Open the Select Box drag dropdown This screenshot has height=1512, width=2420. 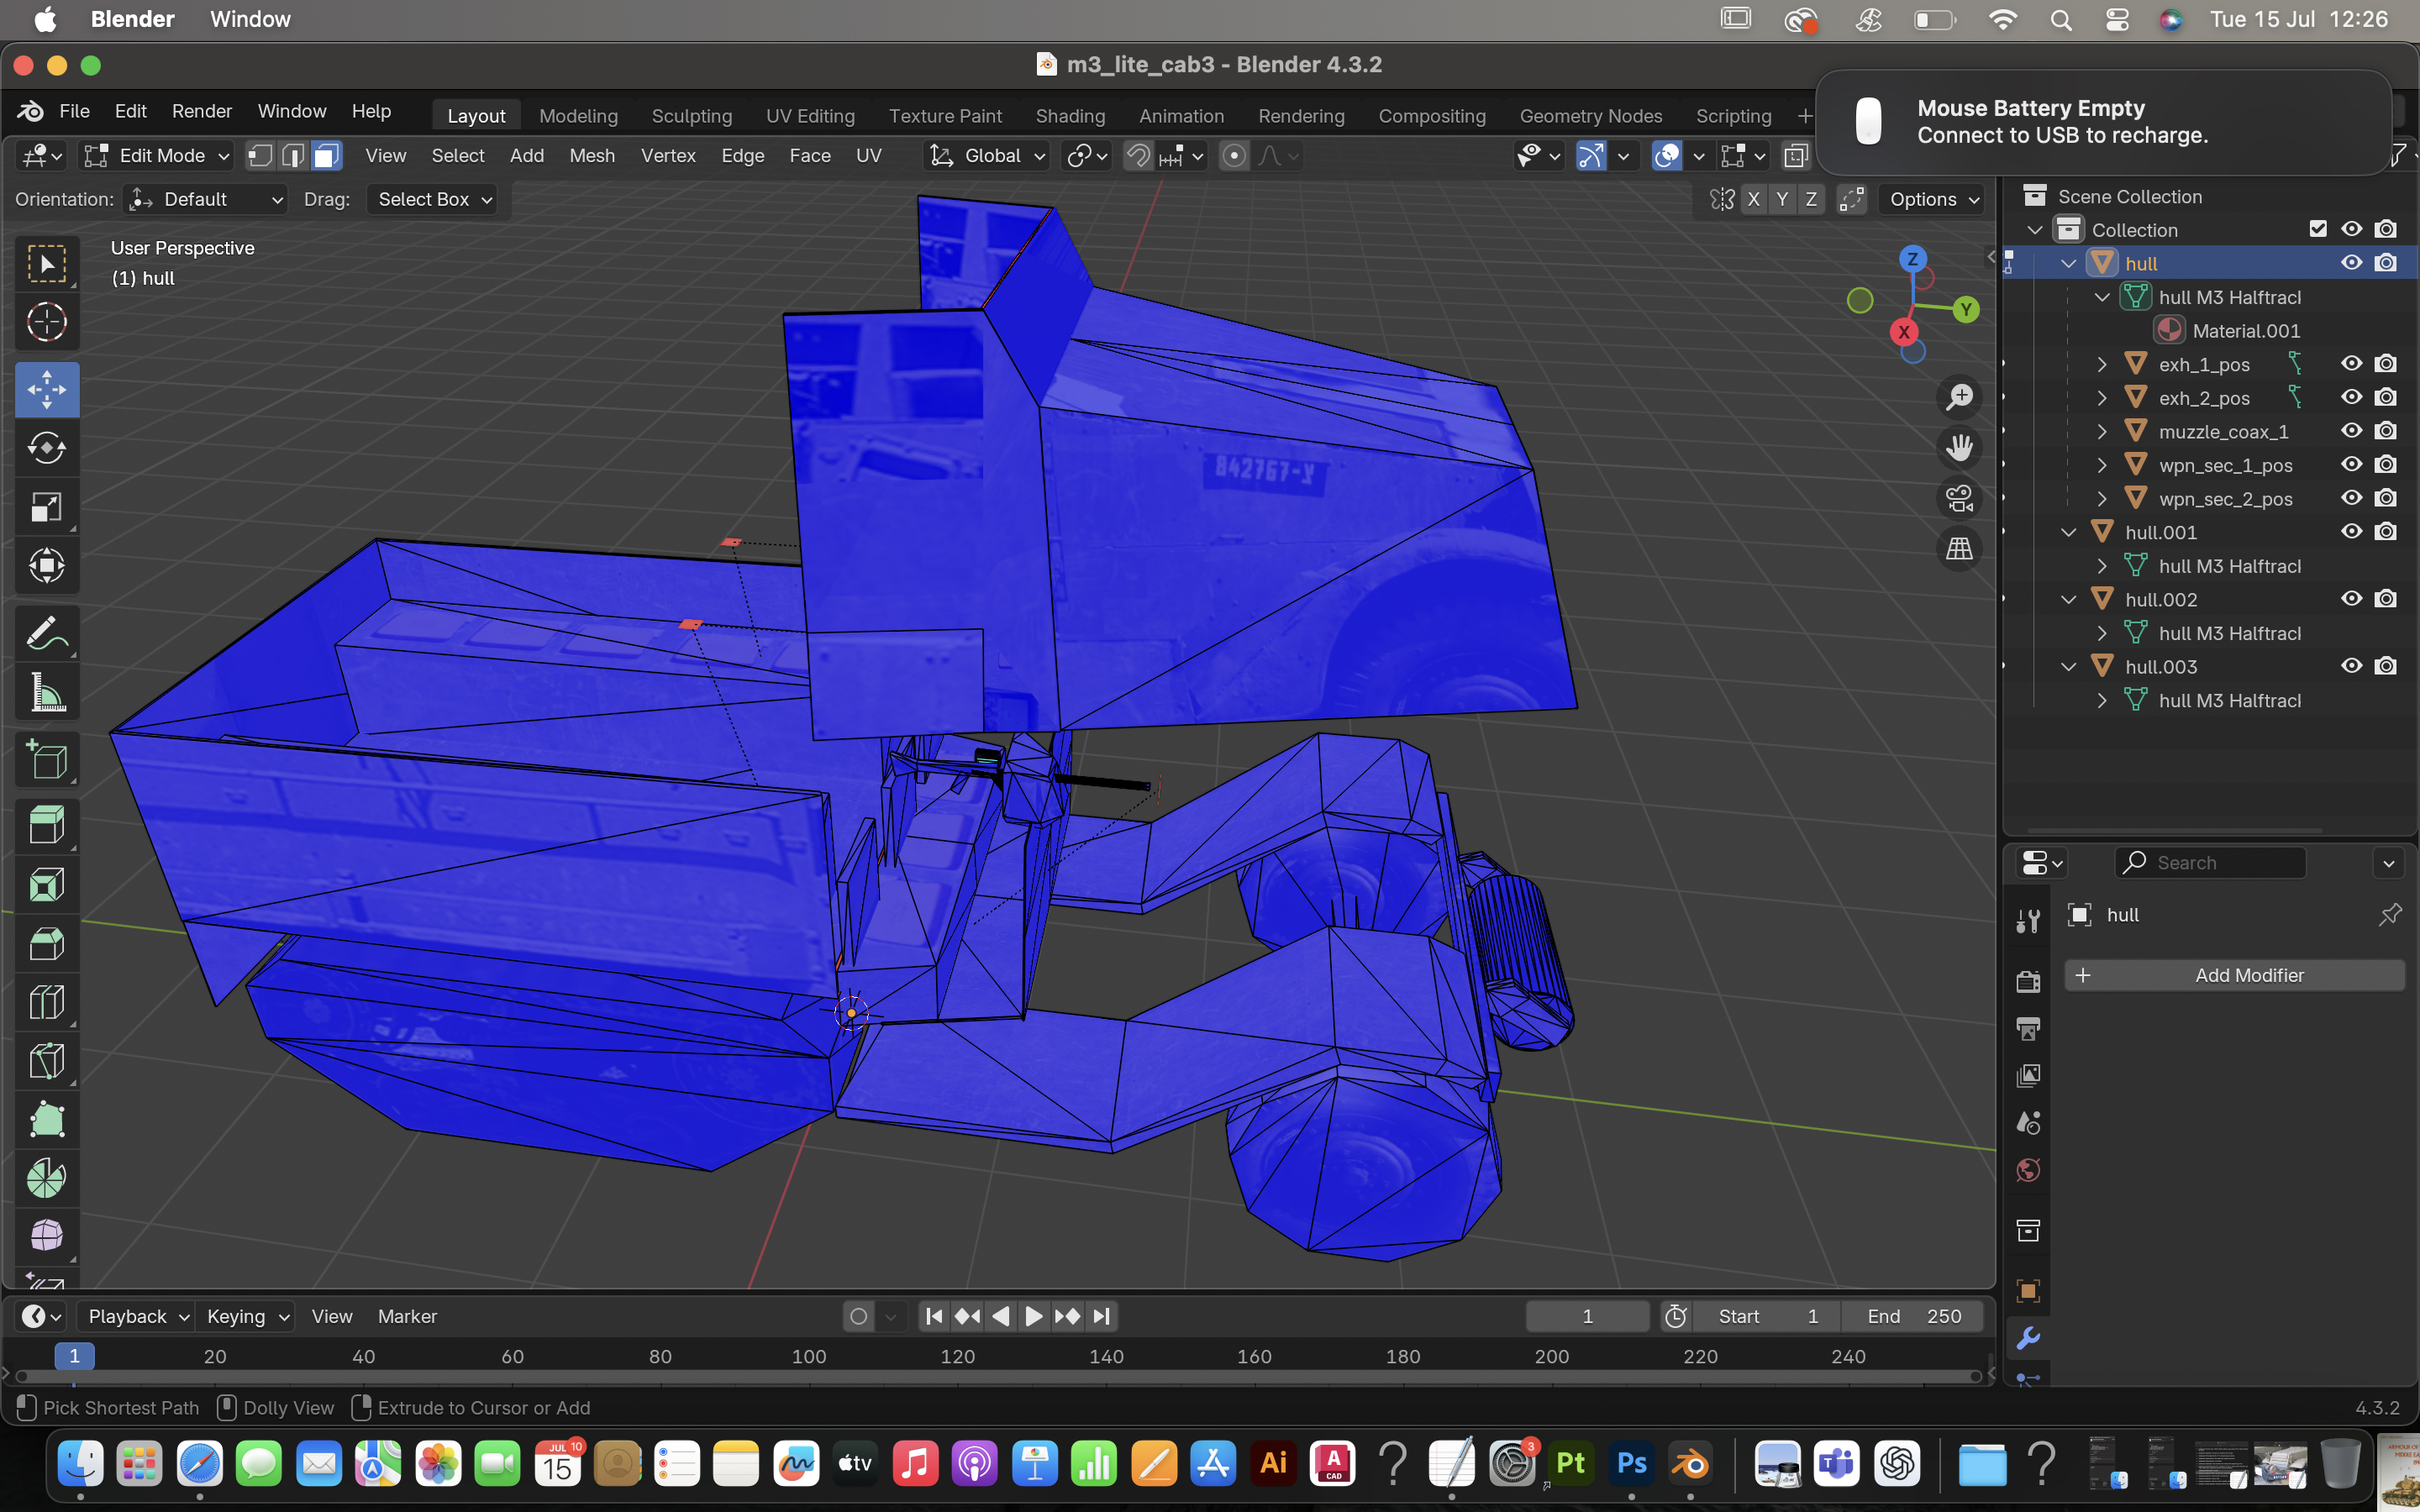pyautogui.click(x=432, y=199)
